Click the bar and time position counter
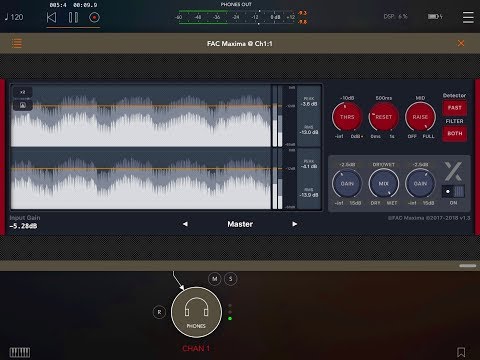The image size is (480, 360). coord(73,5)
